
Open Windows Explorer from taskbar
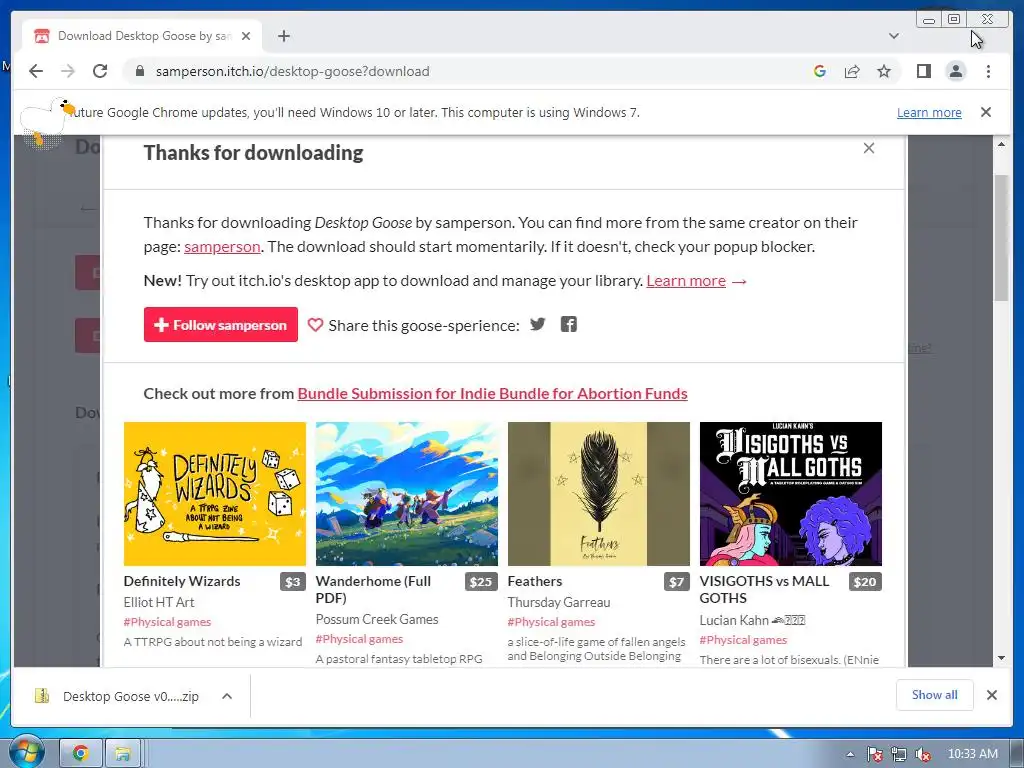pyautogui.click(x=122, y=754)
